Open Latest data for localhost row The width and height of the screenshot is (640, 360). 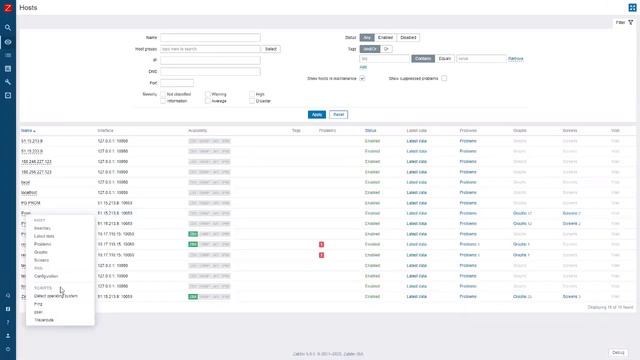[x=416, y=193]
